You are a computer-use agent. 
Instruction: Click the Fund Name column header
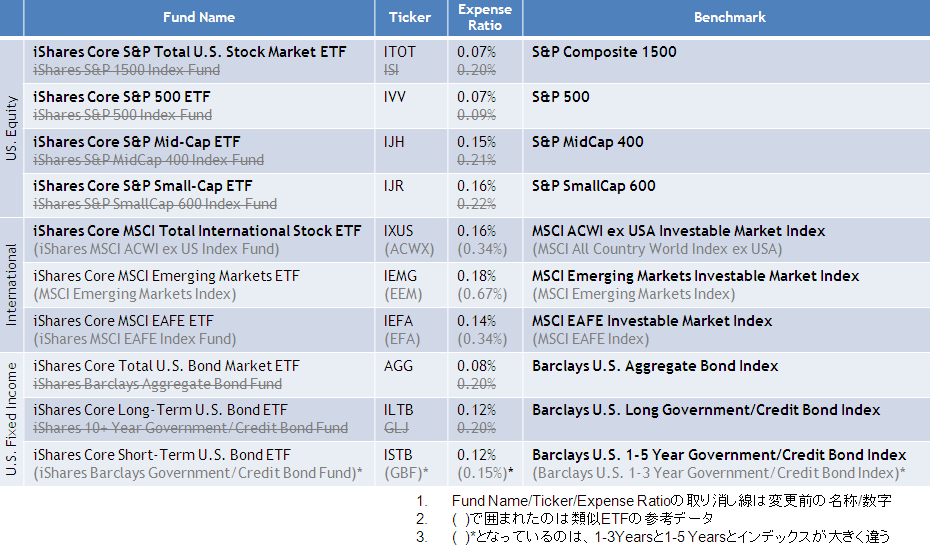pyautogui.click(x=199, y=17)
